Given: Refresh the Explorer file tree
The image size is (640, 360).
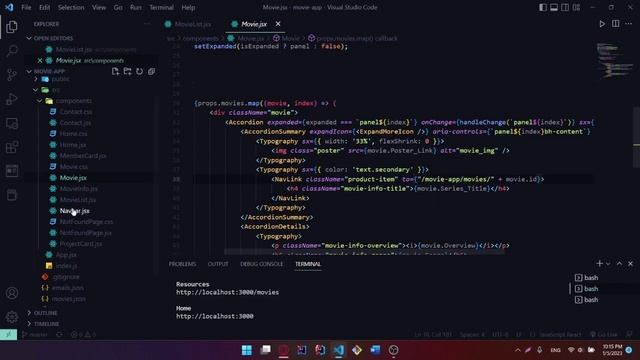Looking at the screenshot, I should (139, 71).
